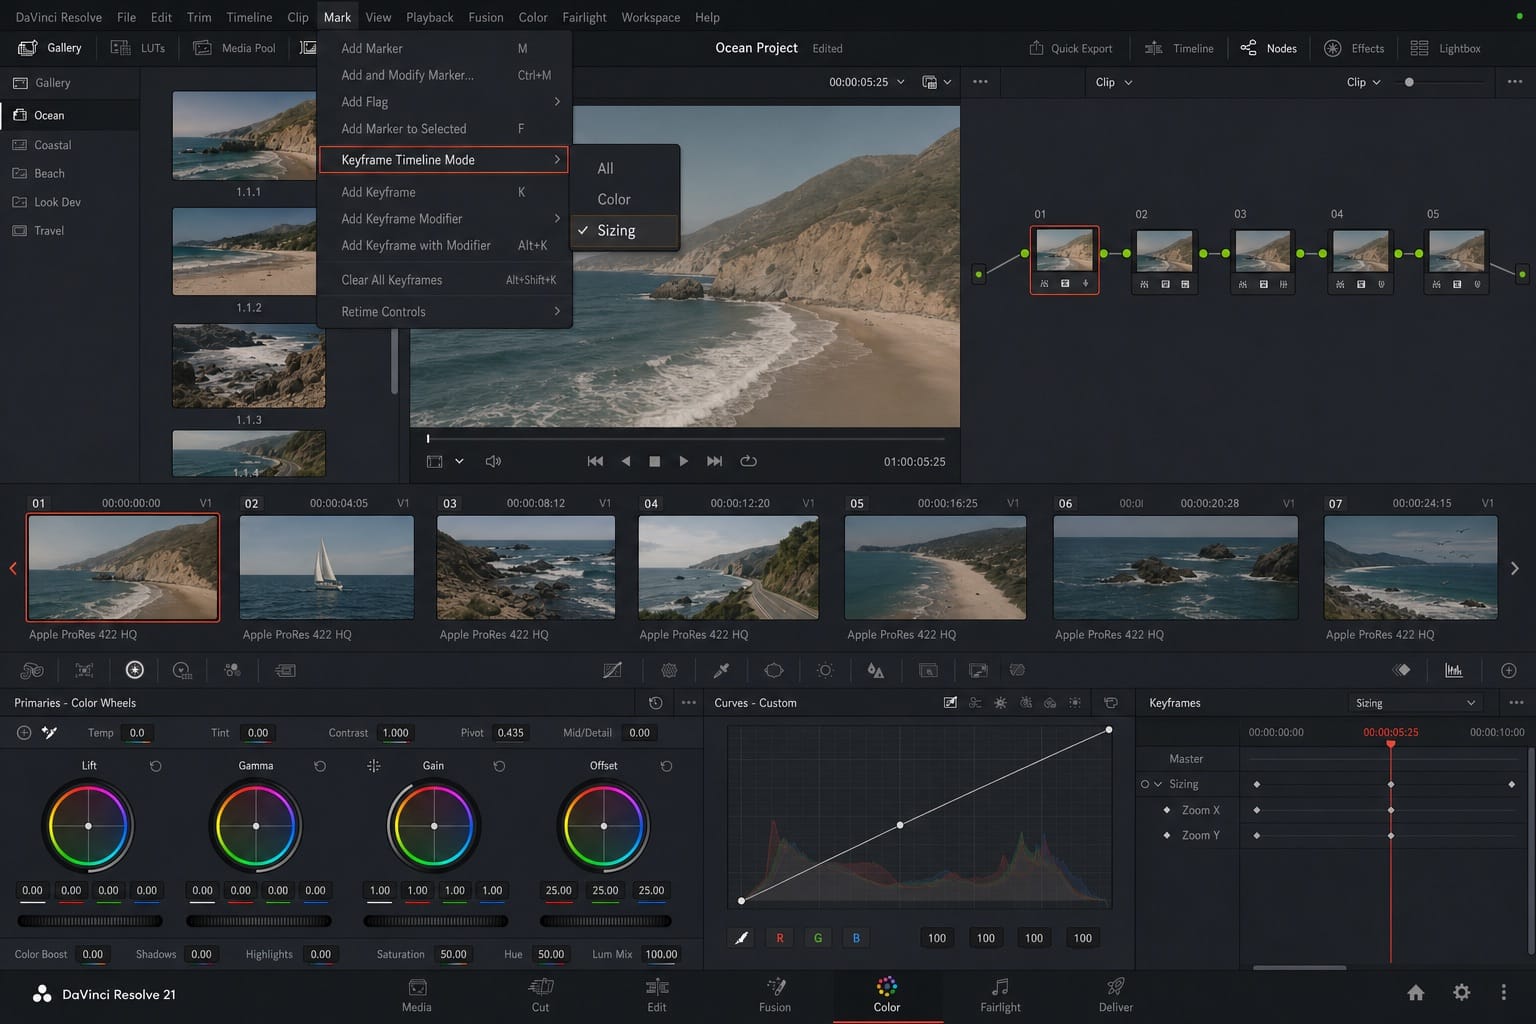Toggle loop playback in viewer
This screenshot has height=1024, width=1536.
pyautogui.click(x=748, y=461)
